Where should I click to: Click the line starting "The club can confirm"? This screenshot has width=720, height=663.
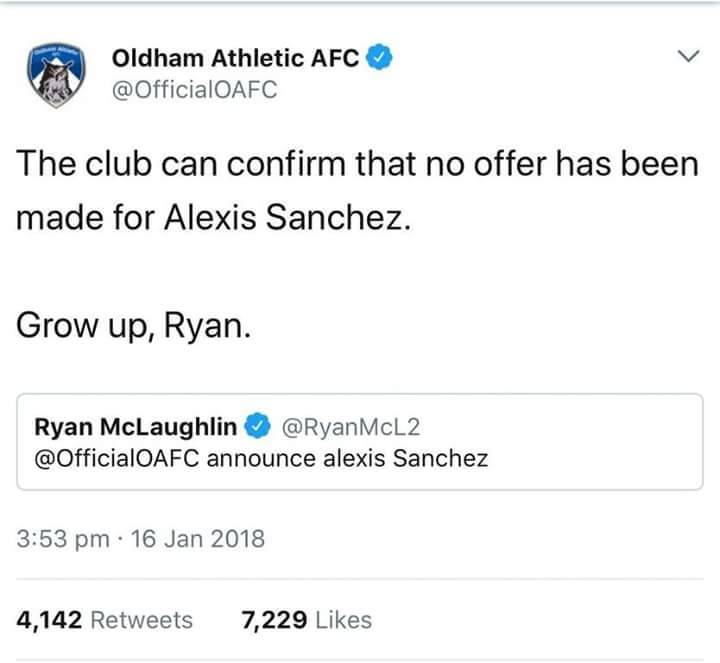click(x=357, y=164)
